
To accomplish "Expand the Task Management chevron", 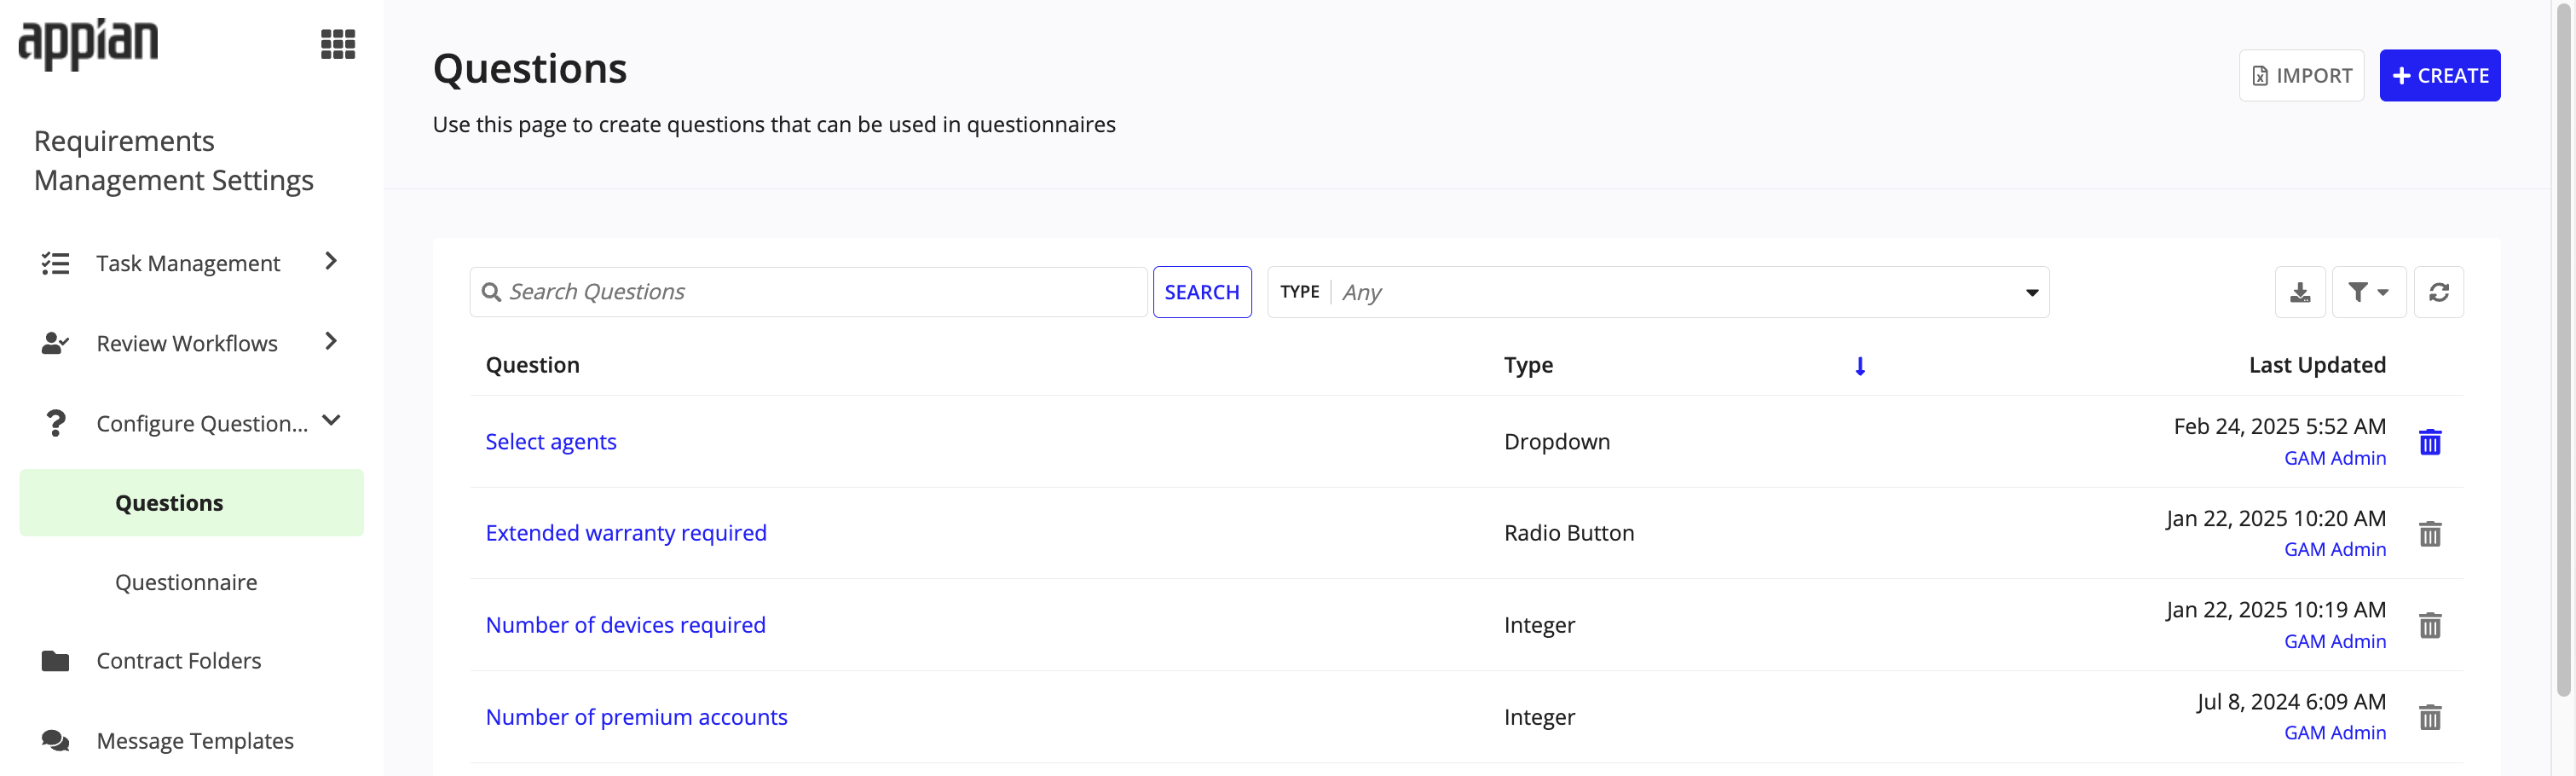I will 331,261.
